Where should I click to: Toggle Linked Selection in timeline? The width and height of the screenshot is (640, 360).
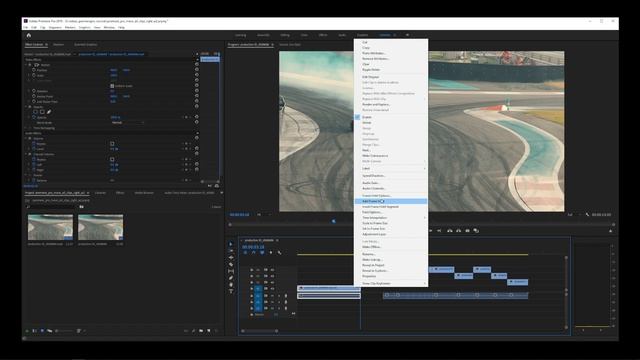(262, 253)
